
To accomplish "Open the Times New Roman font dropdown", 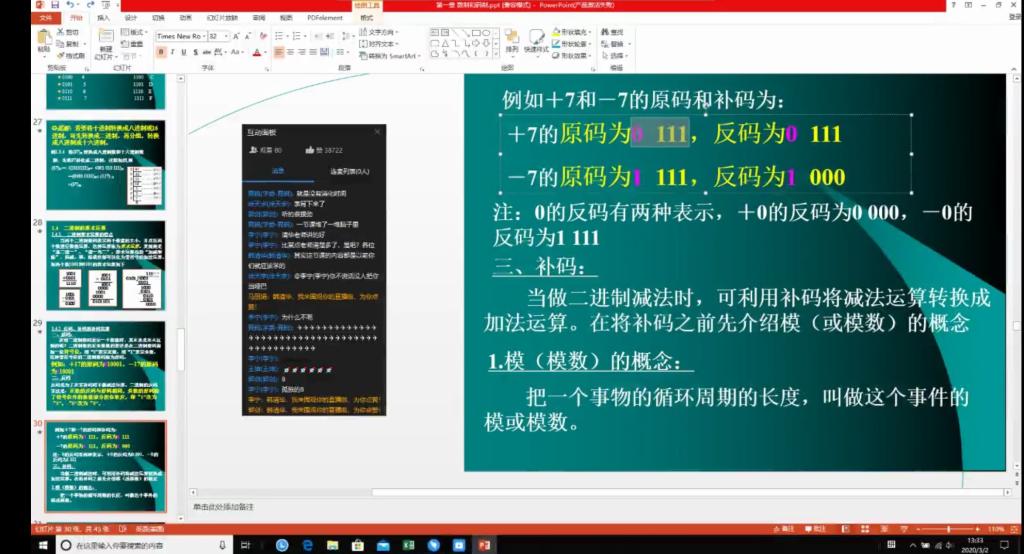I will tap(180, 36).
